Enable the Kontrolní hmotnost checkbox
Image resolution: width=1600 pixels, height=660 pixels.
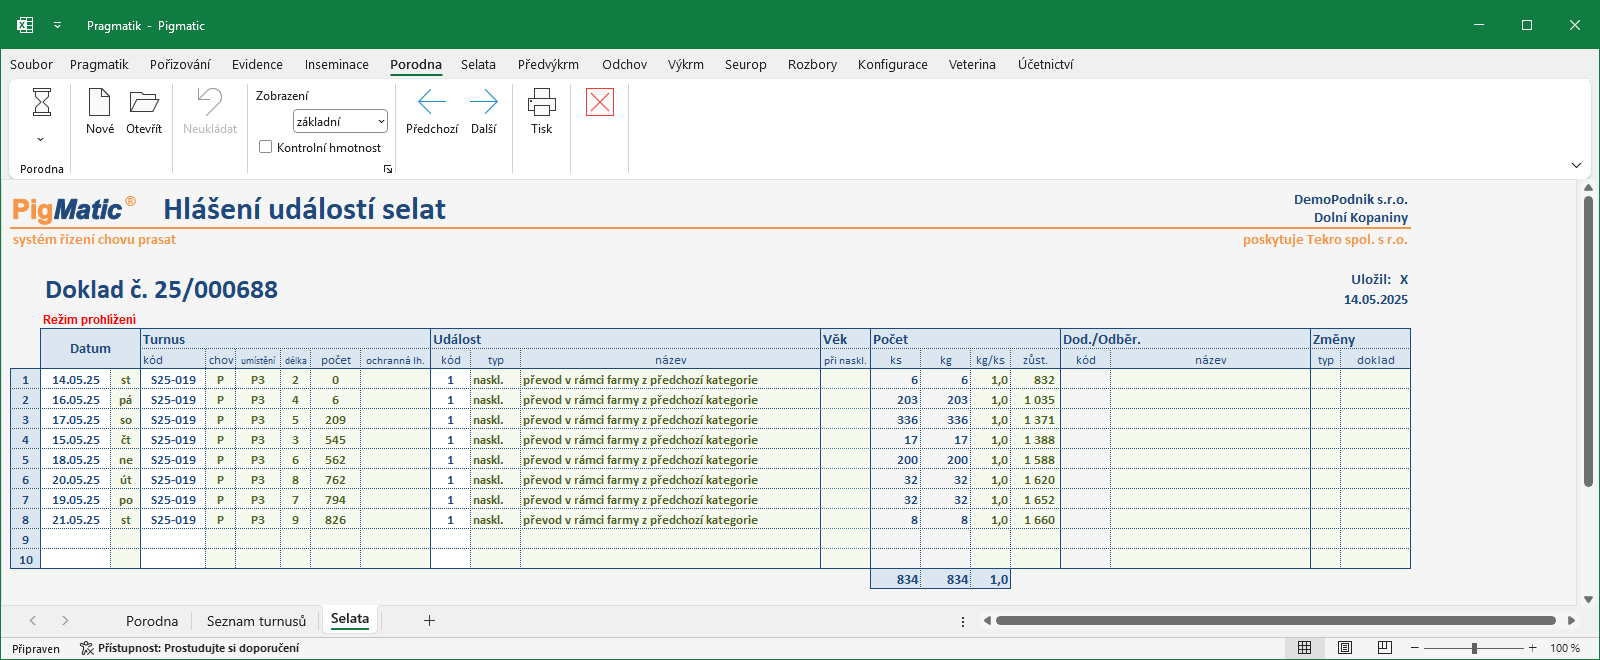click(266, 147)
